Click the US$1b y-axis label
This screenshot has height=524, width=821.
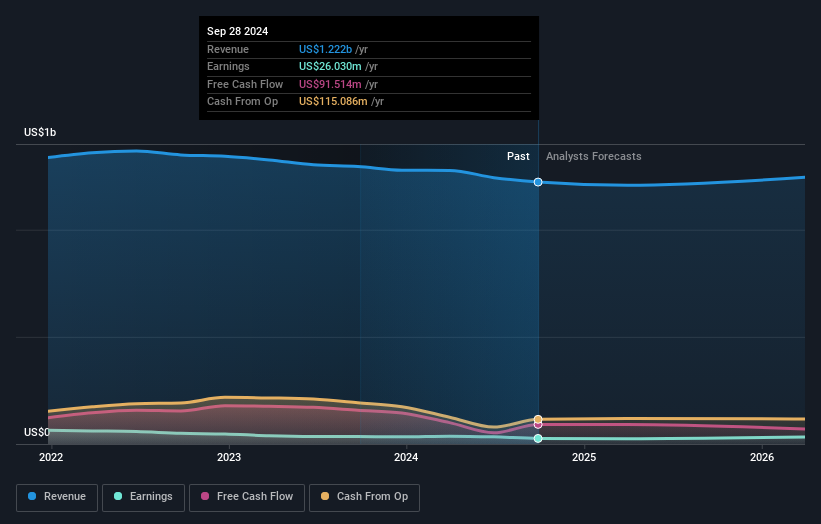[x=40, y=132]
